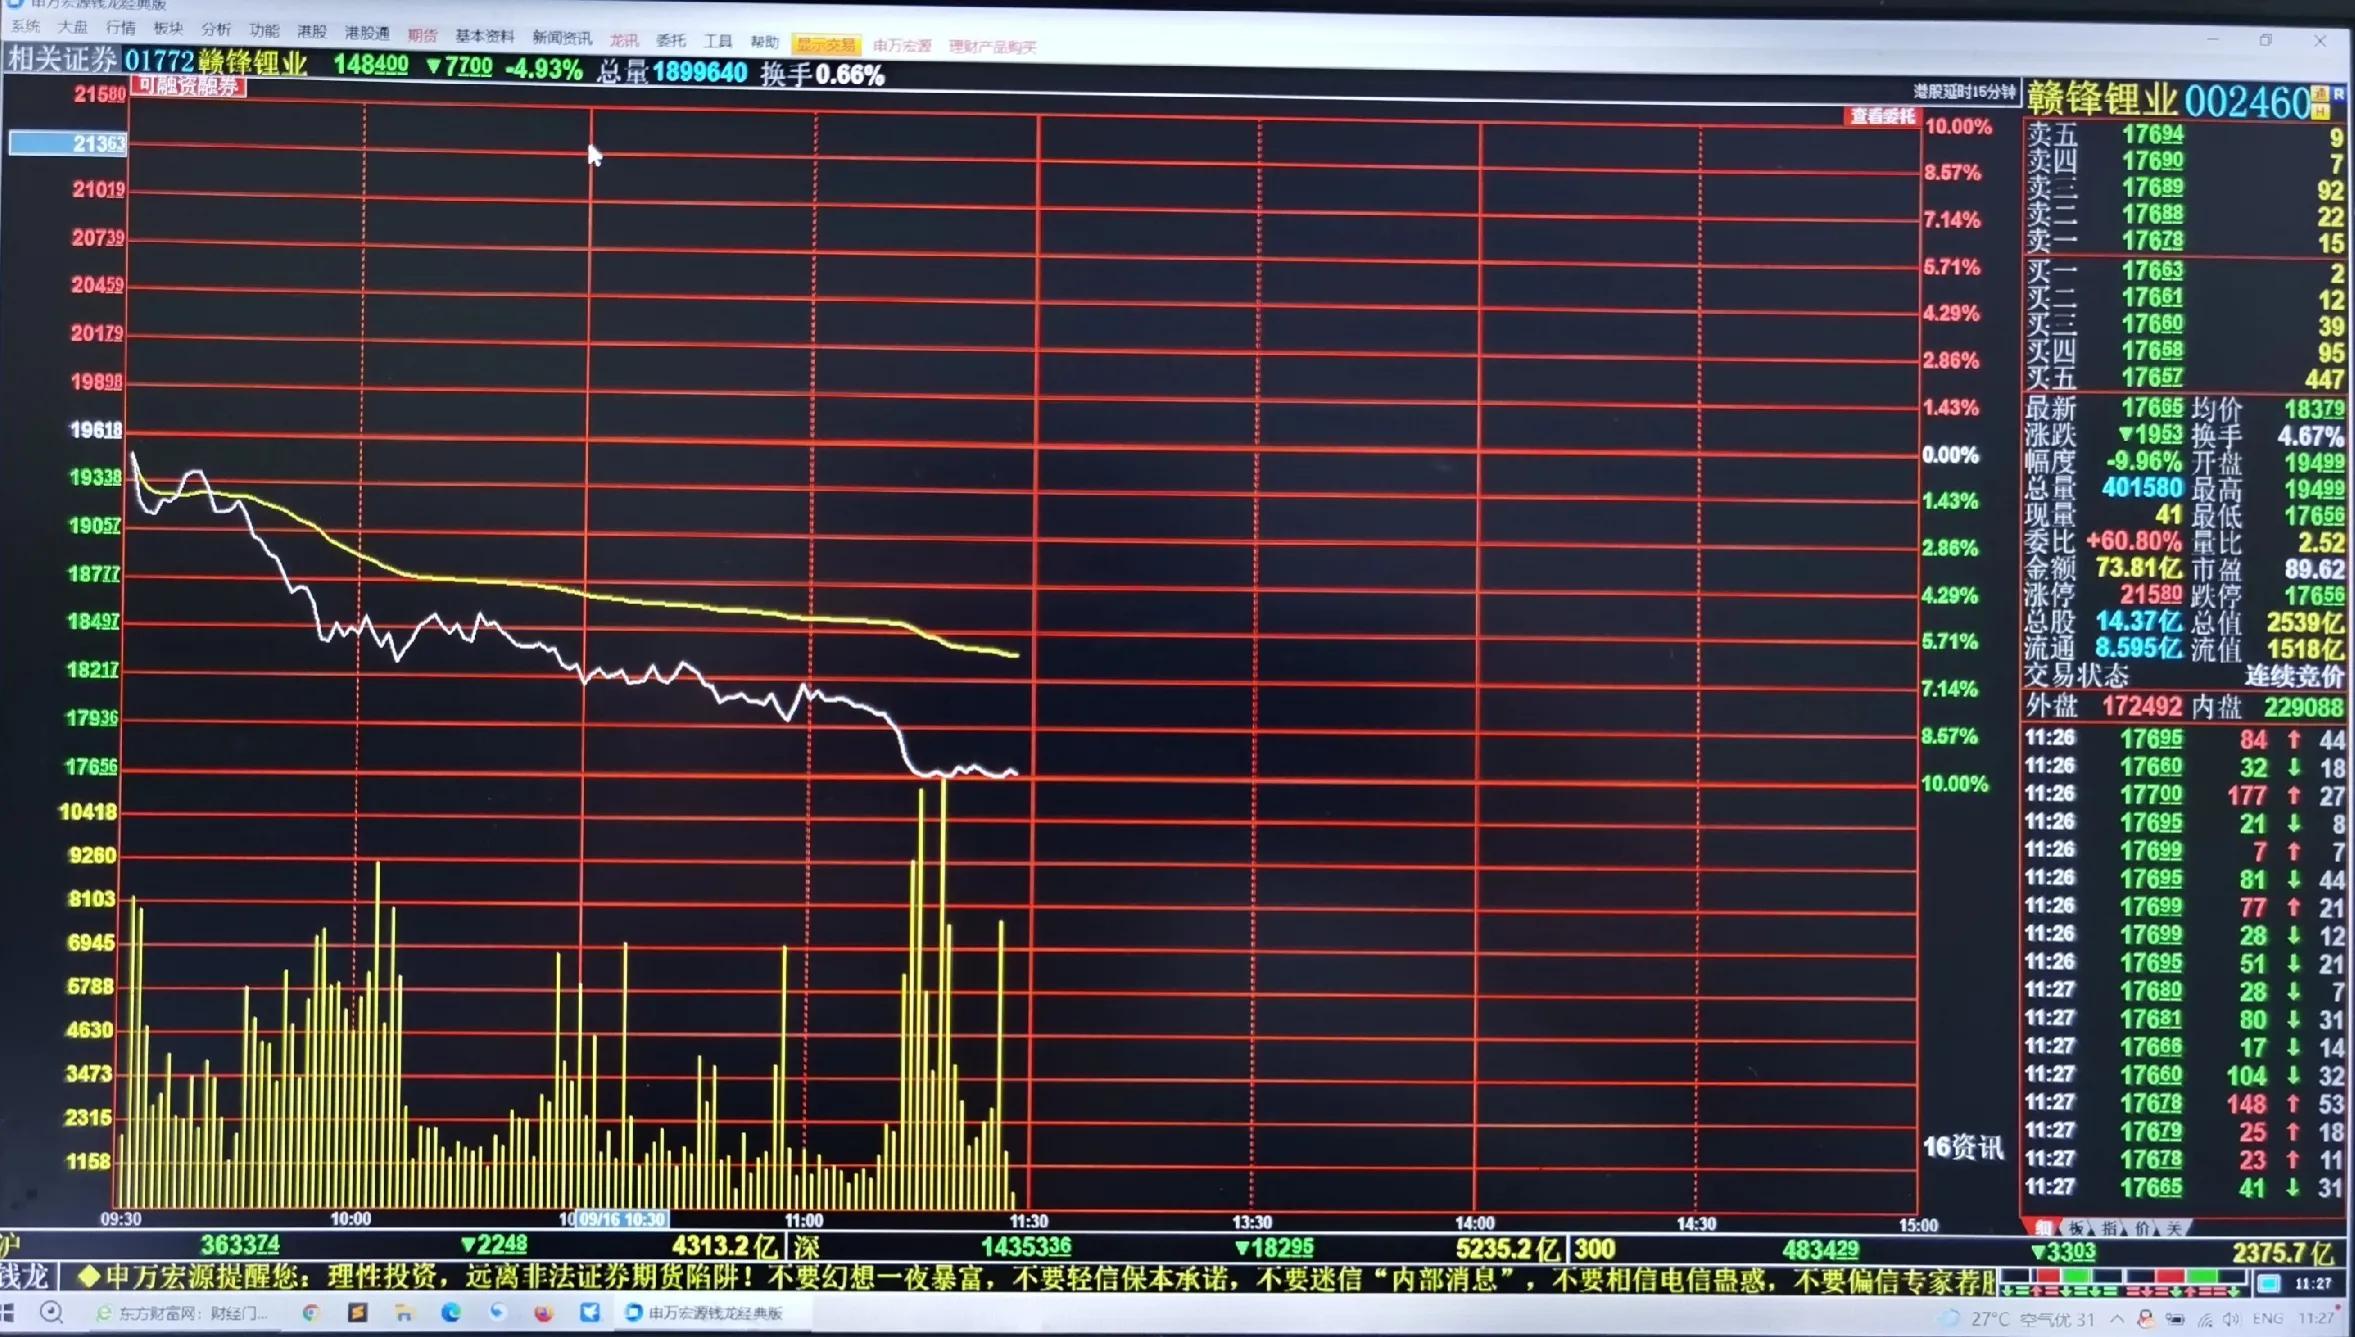
Task: Select the 细 detail tab
Action: coord(2042,1227)
